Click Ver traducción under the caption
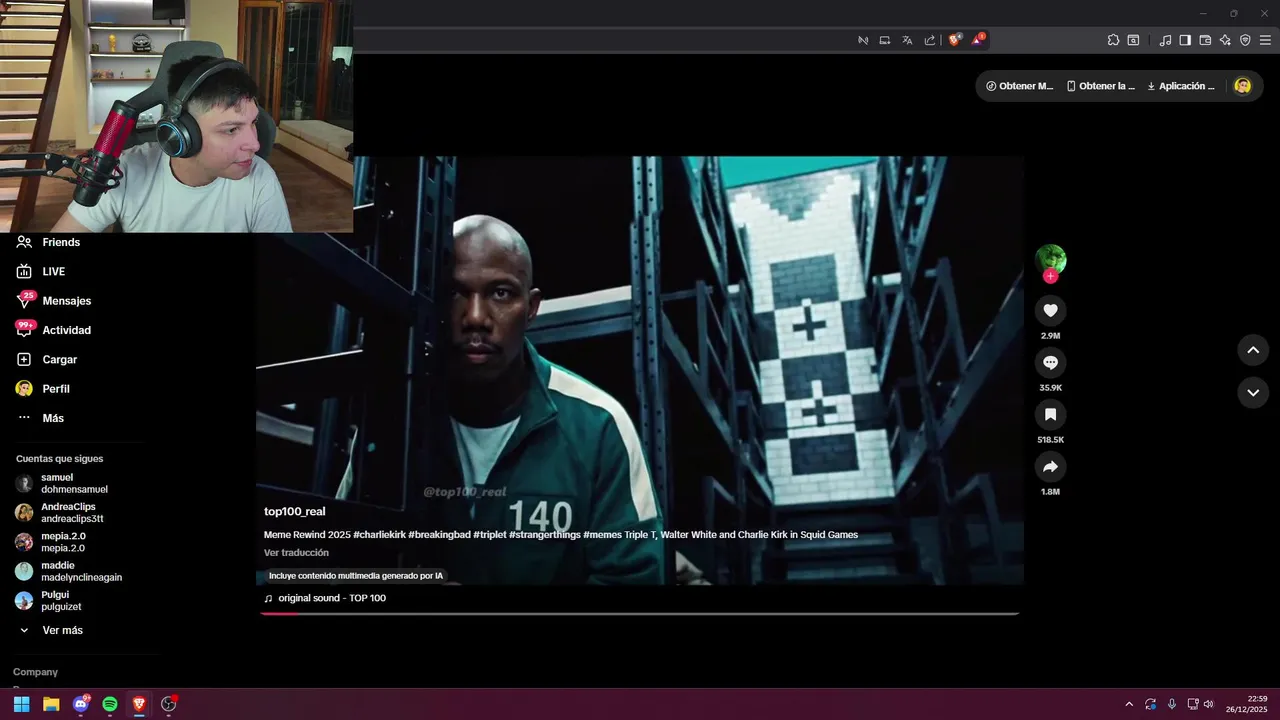Image resolution: width=1280 pixels, height=720 pixels. 296,552
